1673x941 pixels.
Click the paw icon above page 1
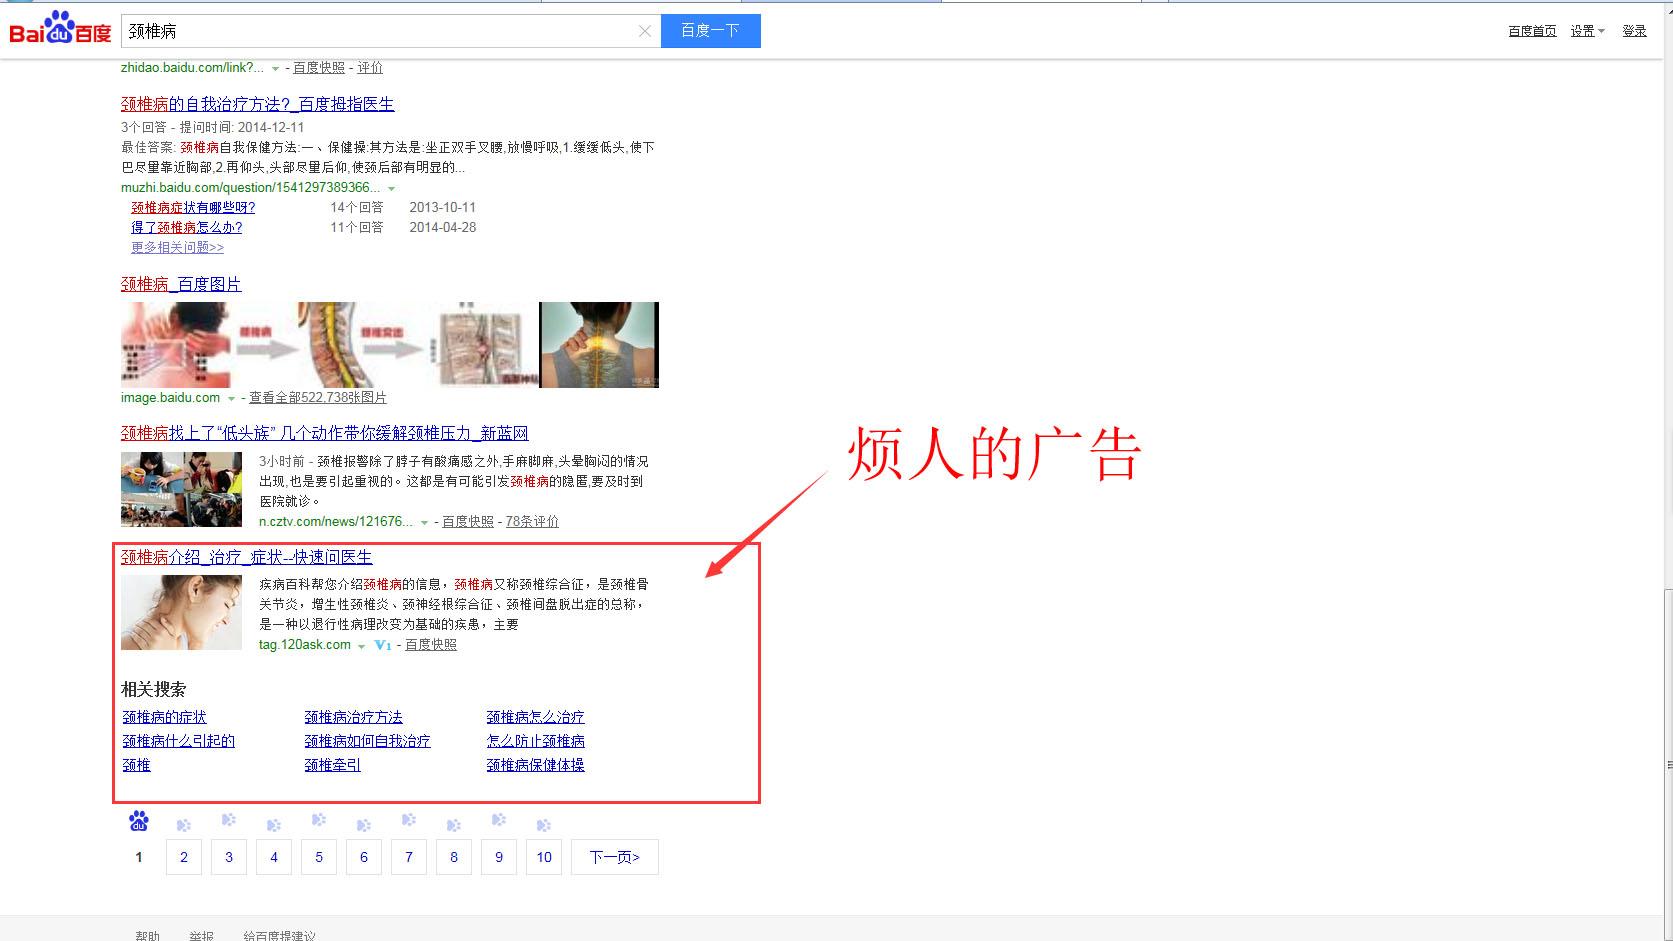click(139, 821)
